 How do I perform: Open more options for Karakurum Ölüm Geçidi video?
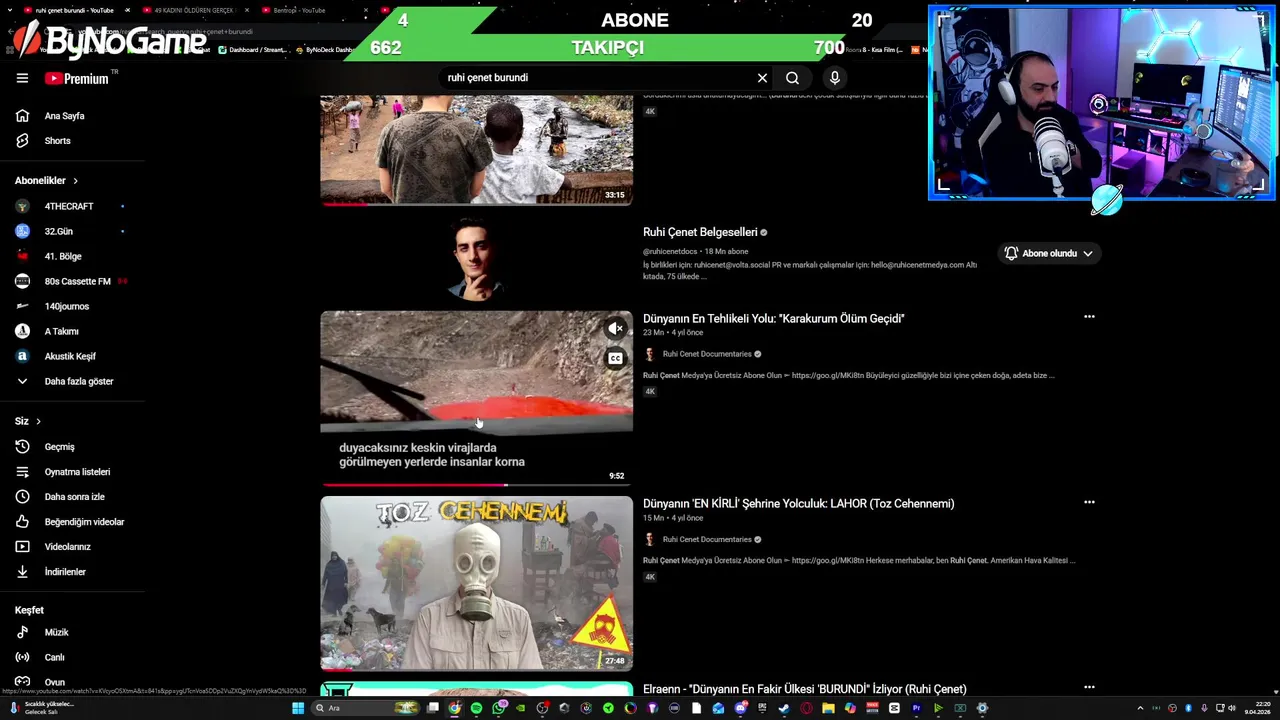pyautogui.click(x=1089, y=317)
